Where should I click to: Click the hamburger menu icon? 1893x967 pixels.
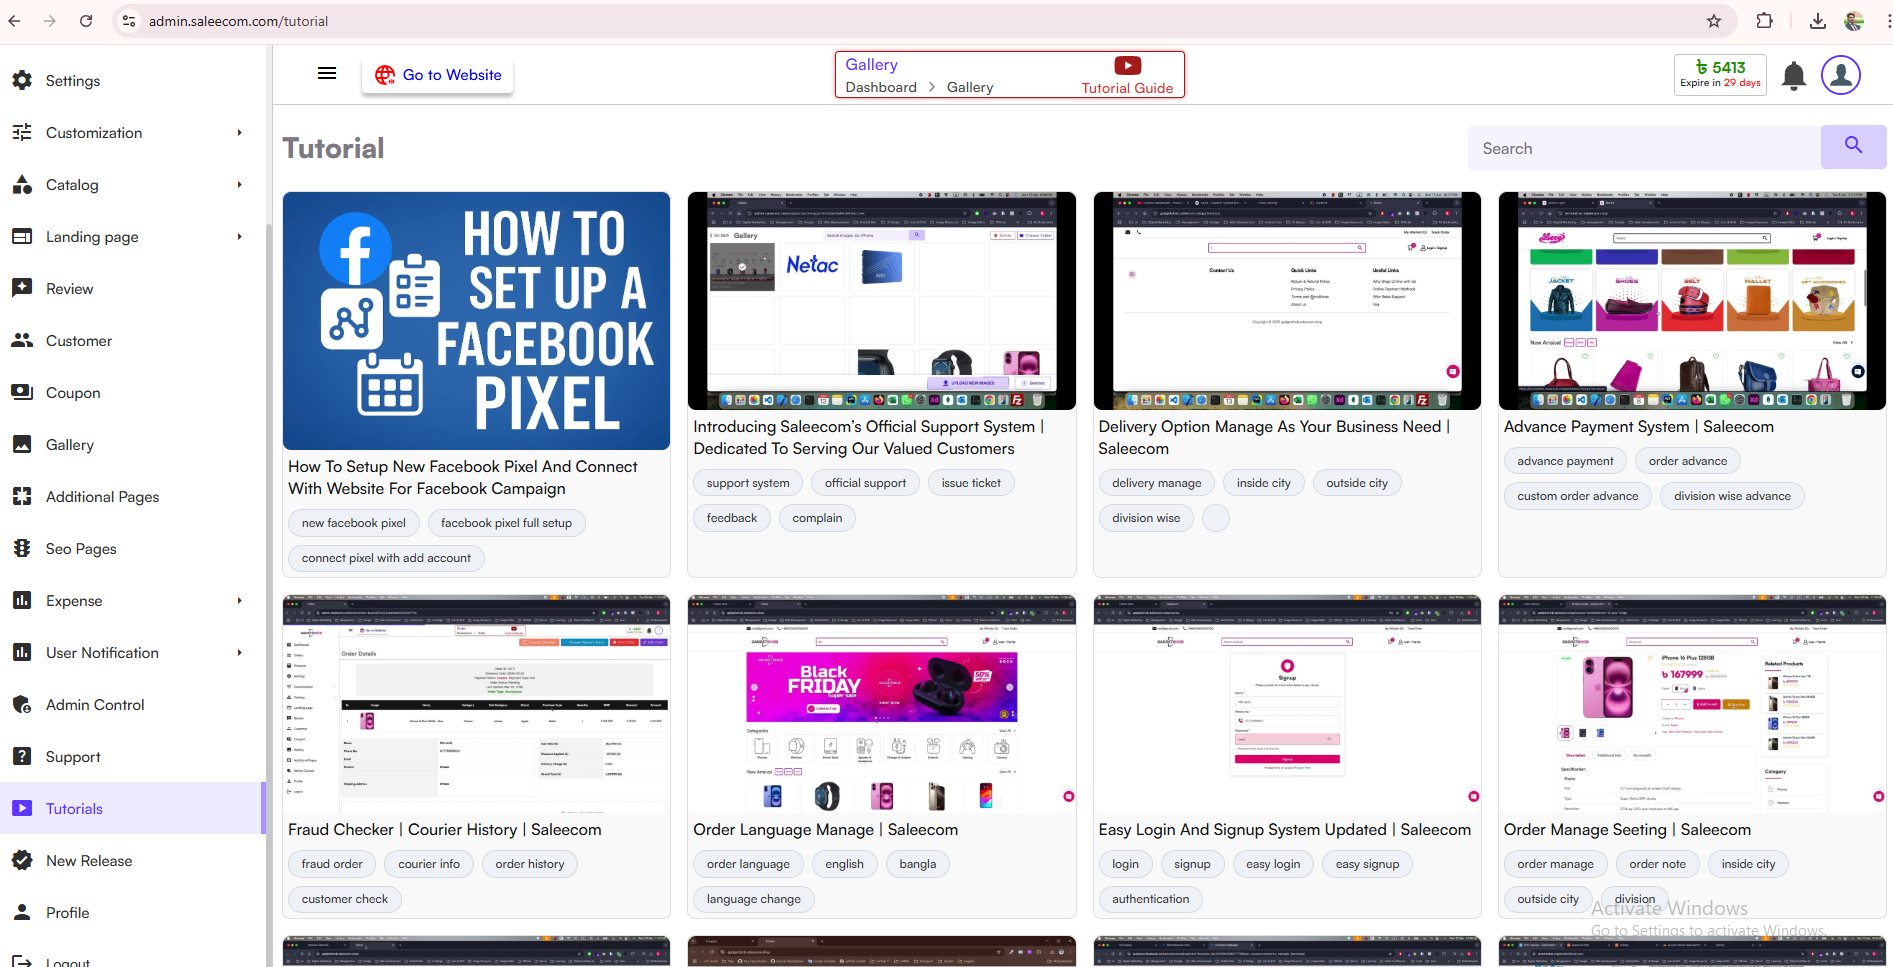[326, 73]
